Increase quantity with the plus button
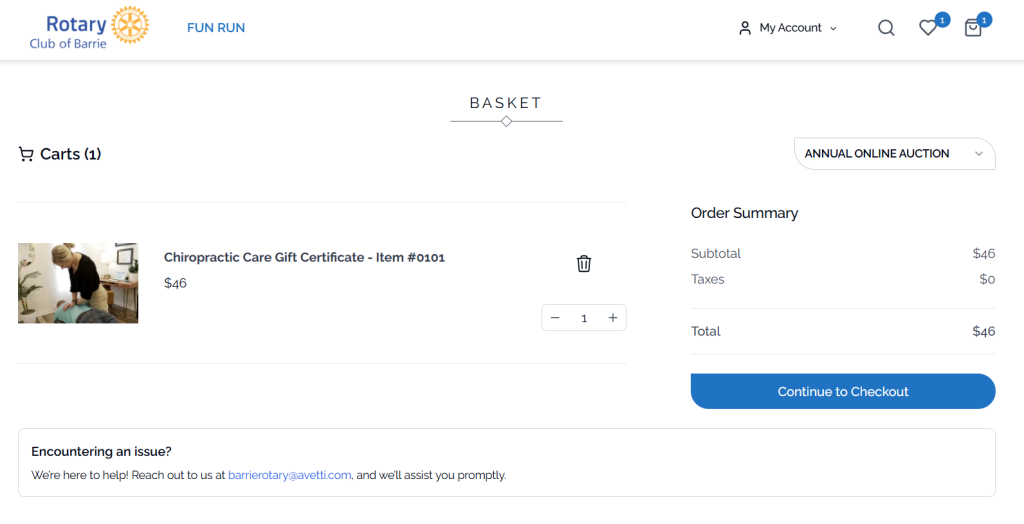The width and height of the screenshot is (1024, 524). (613, 318)
